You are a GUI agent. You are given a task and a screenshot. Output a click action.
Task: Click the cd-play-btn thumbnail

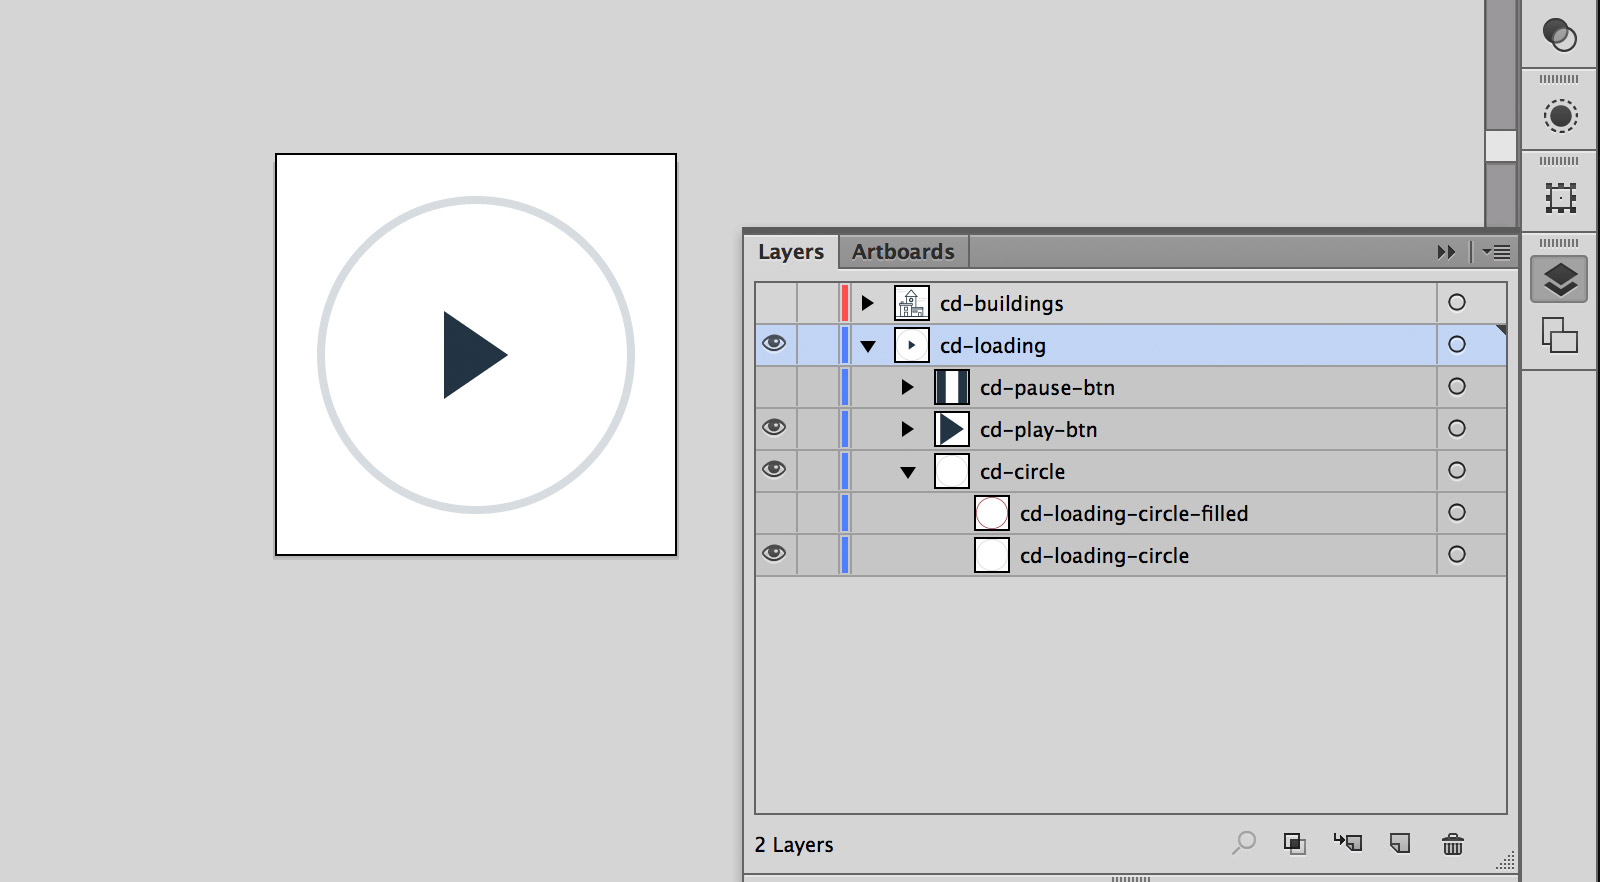pyautogui.click(x=951, y=429)
